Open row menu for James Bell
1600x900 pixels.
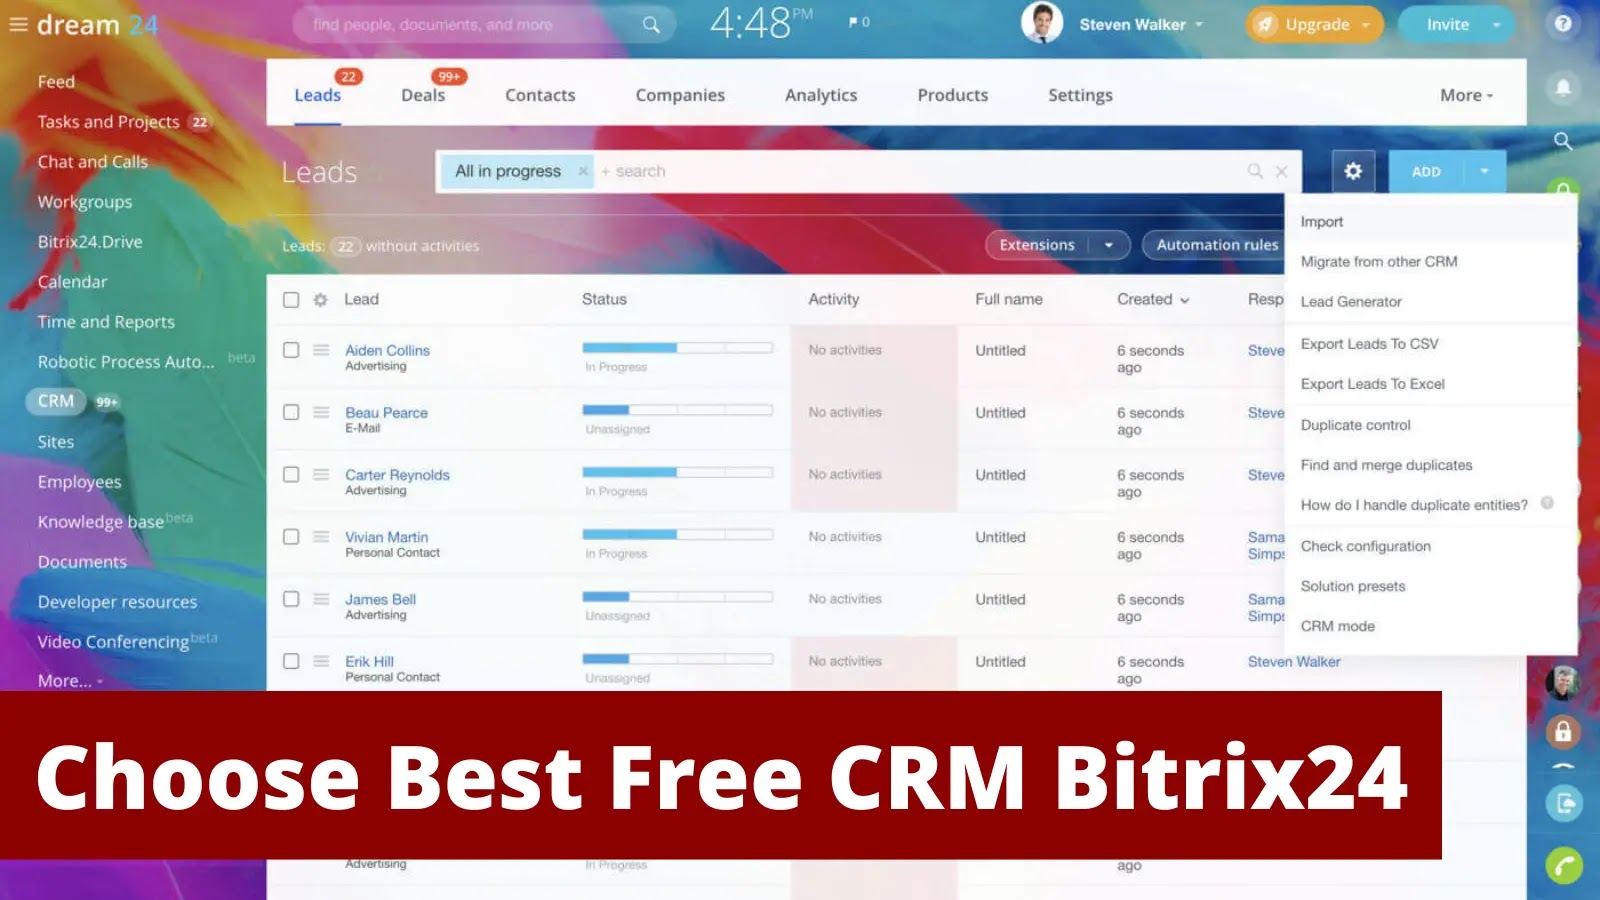pos(321,599)
